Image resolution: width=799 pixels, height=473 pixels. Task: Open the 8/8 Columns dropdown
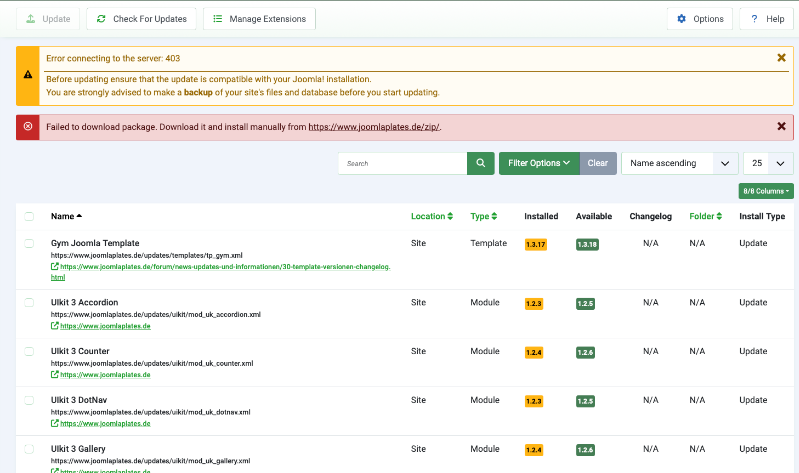766,191
